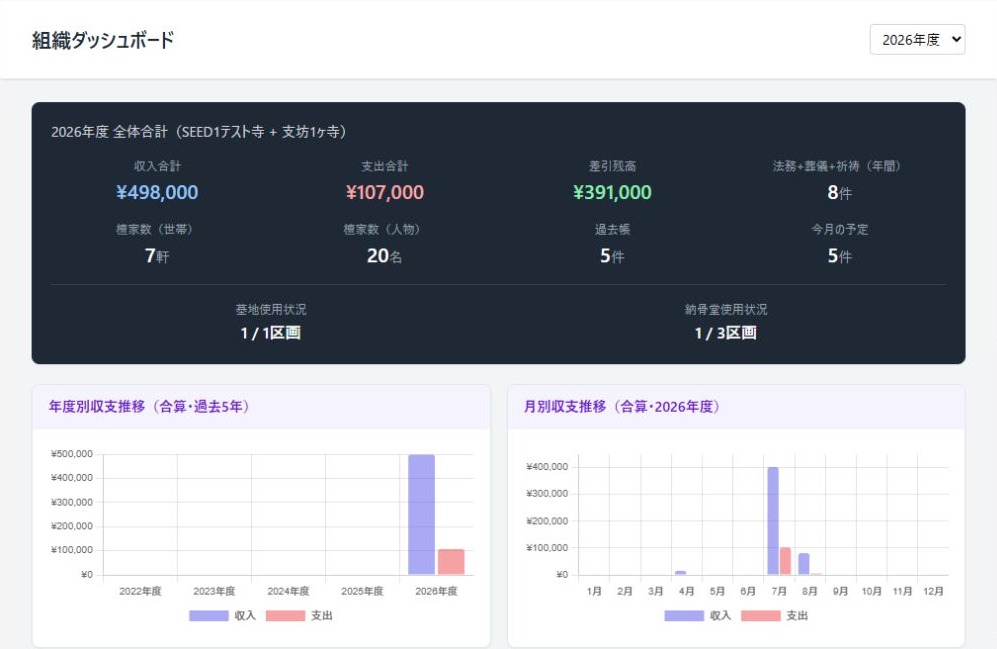Click the small 4月 income bar
The width and height of the screenshot is (997, 649).
pyautogui.click(x=680, y=573)
